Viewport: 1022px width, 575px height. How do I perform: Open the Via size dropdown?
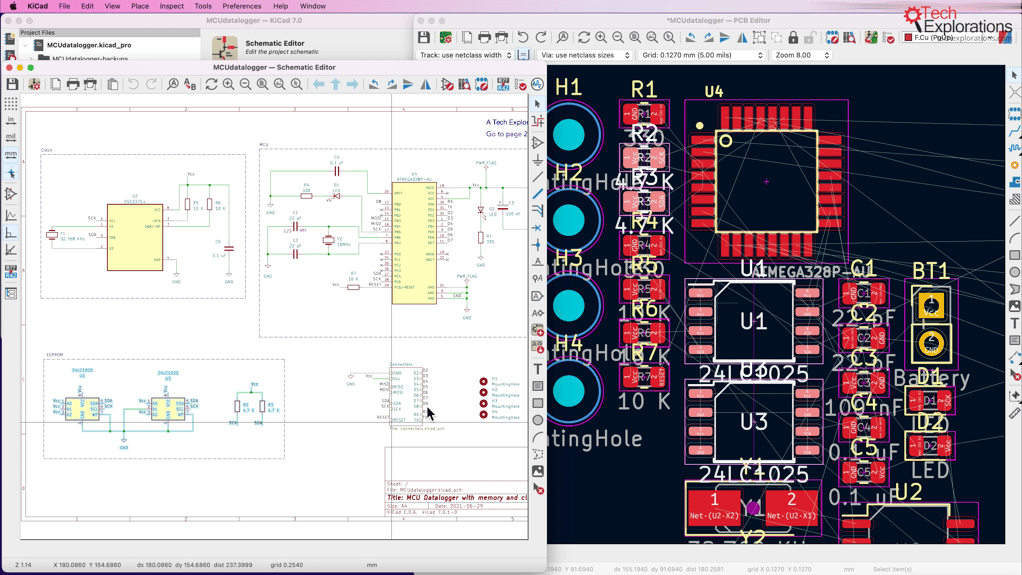(x=585, y=56)
